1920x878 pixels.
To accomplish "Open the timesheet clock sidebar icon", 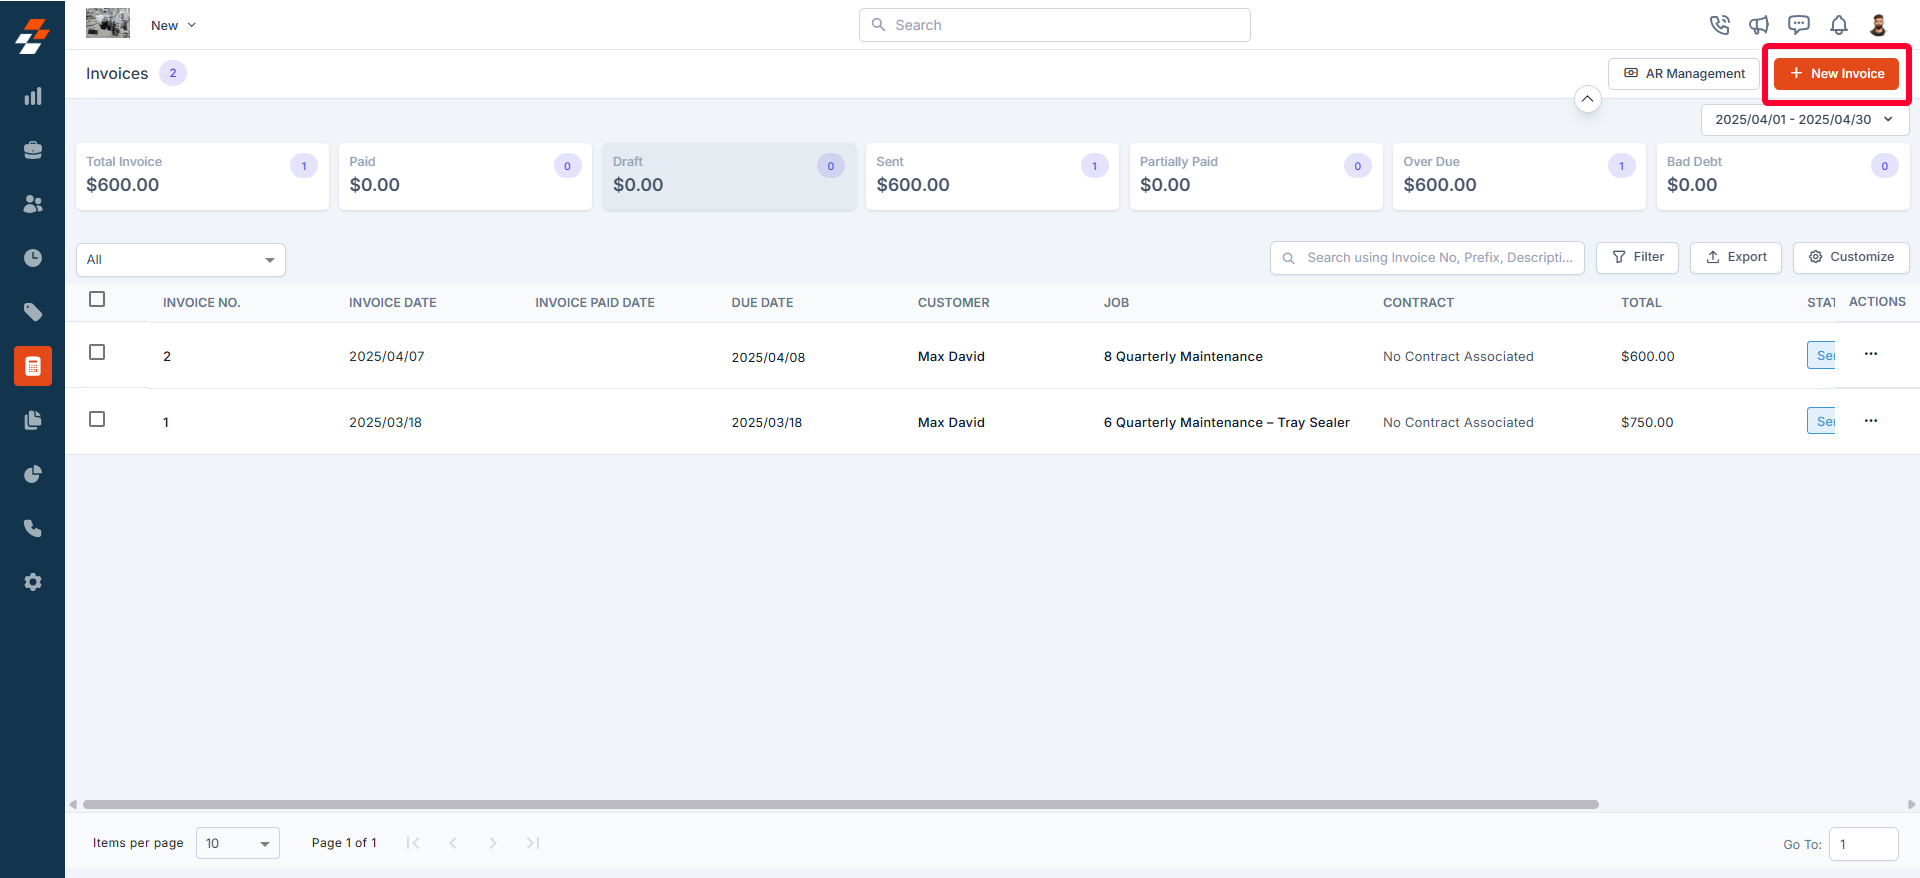I will tap(33, 258).
